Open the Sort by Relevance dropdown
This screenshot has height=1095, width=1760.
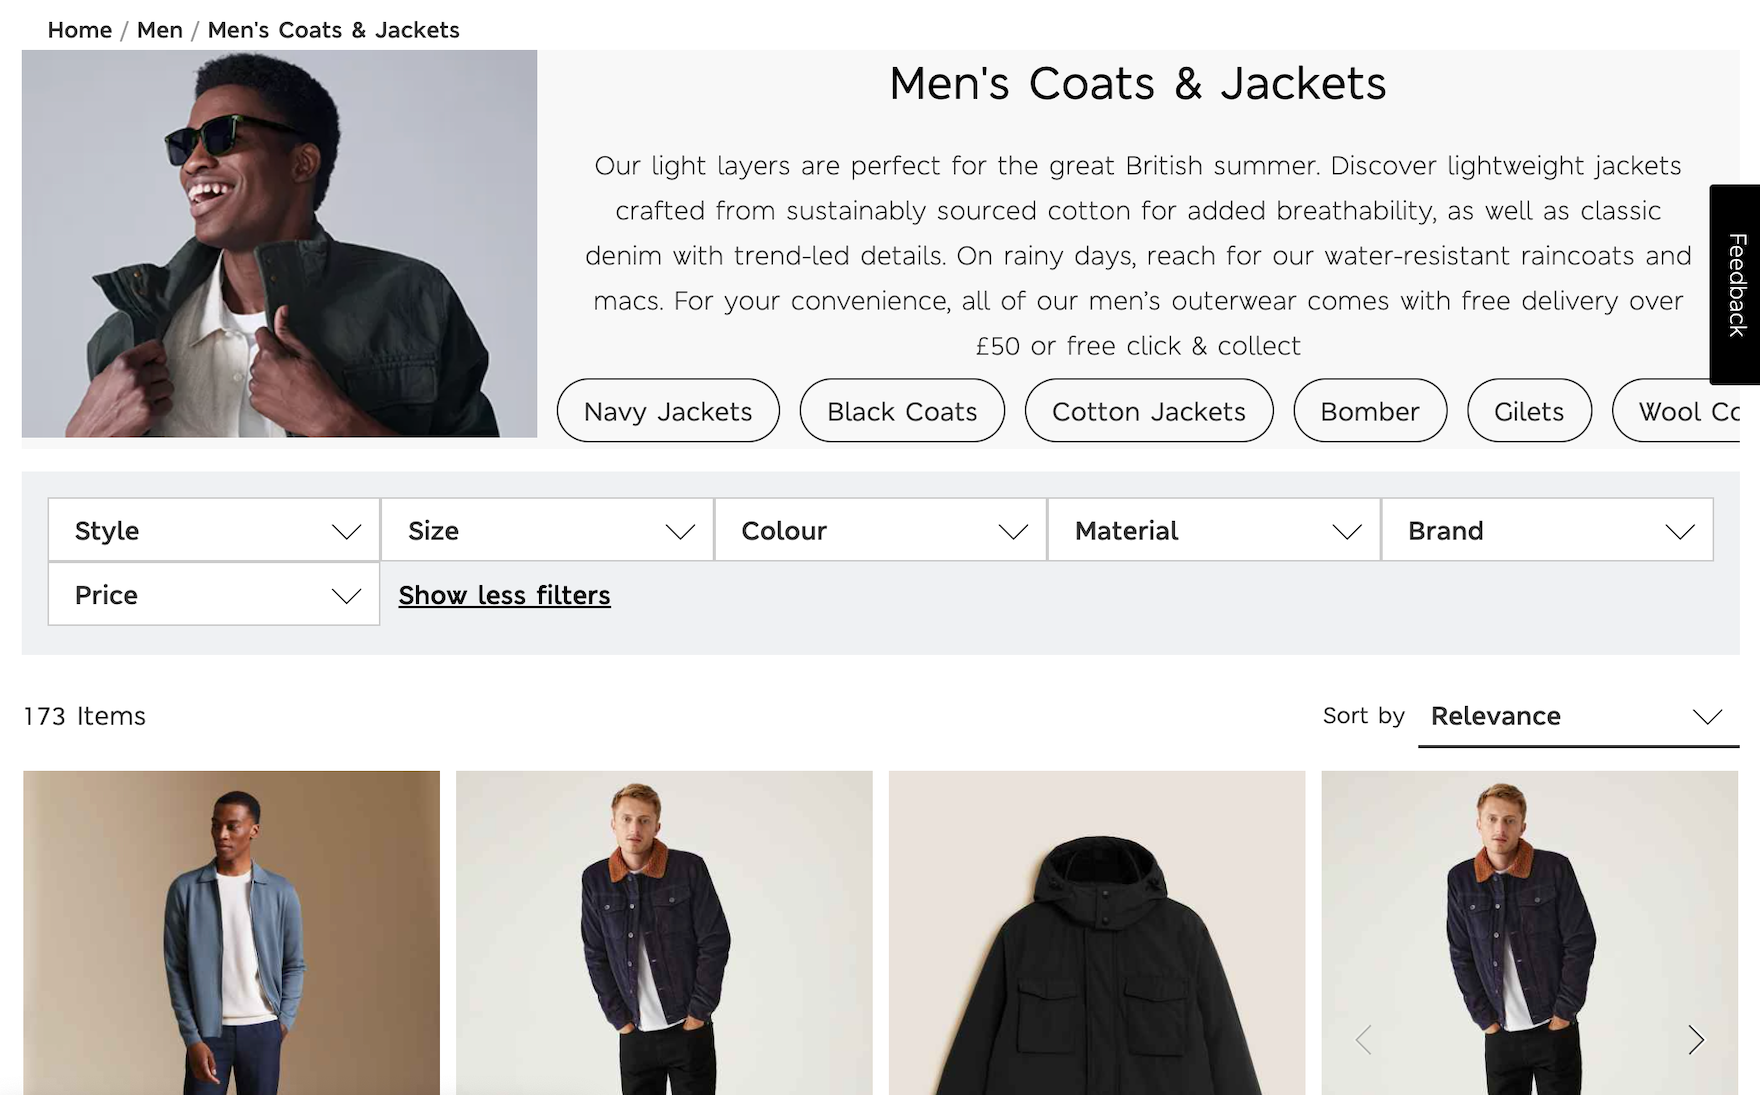pyautogui.click(x=1577, y=716)
